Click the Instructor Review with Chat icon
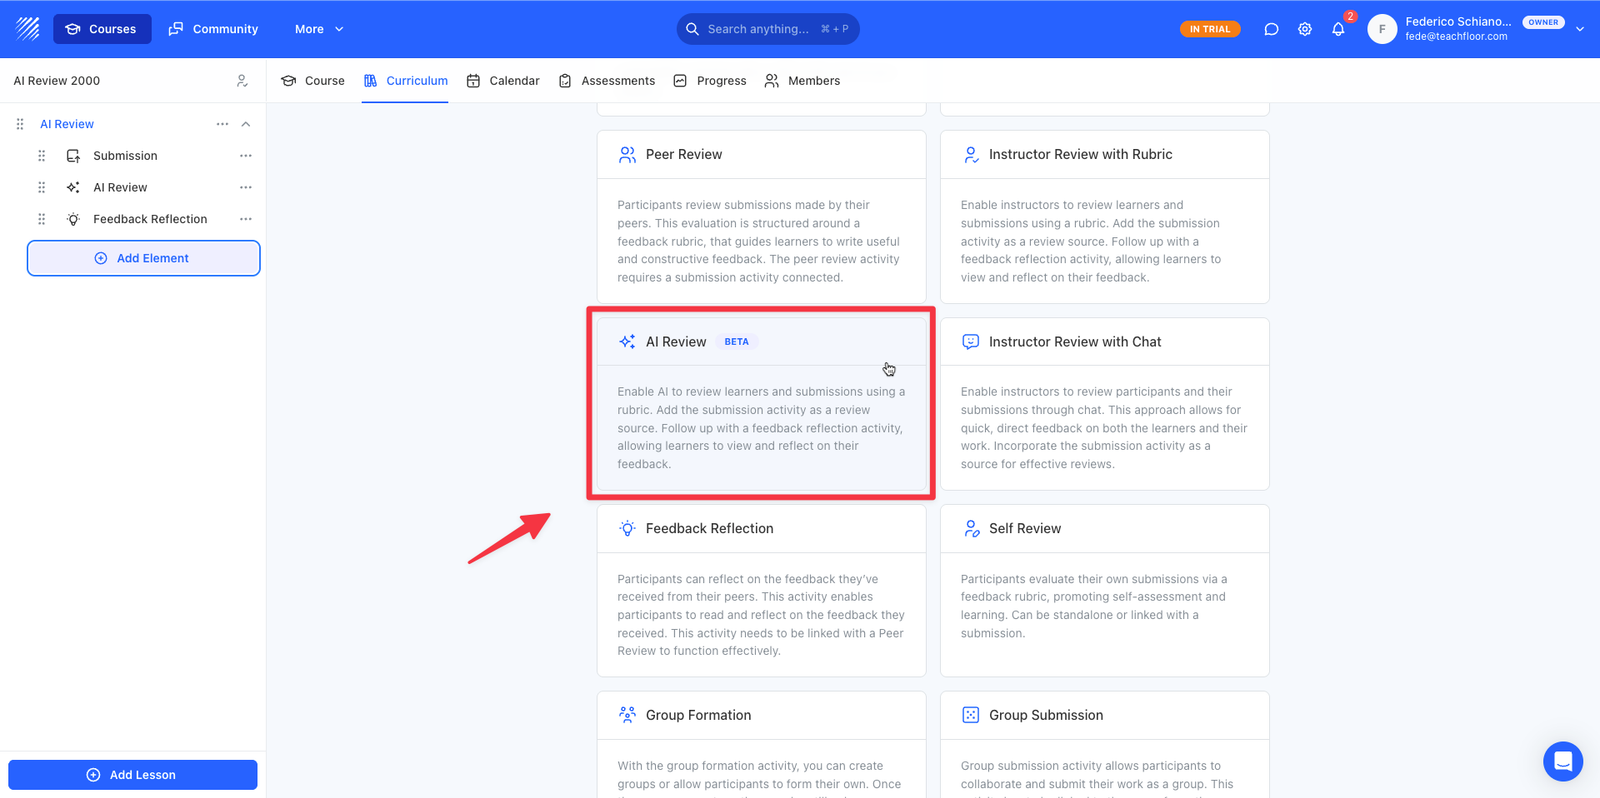 tap(971, 342)
